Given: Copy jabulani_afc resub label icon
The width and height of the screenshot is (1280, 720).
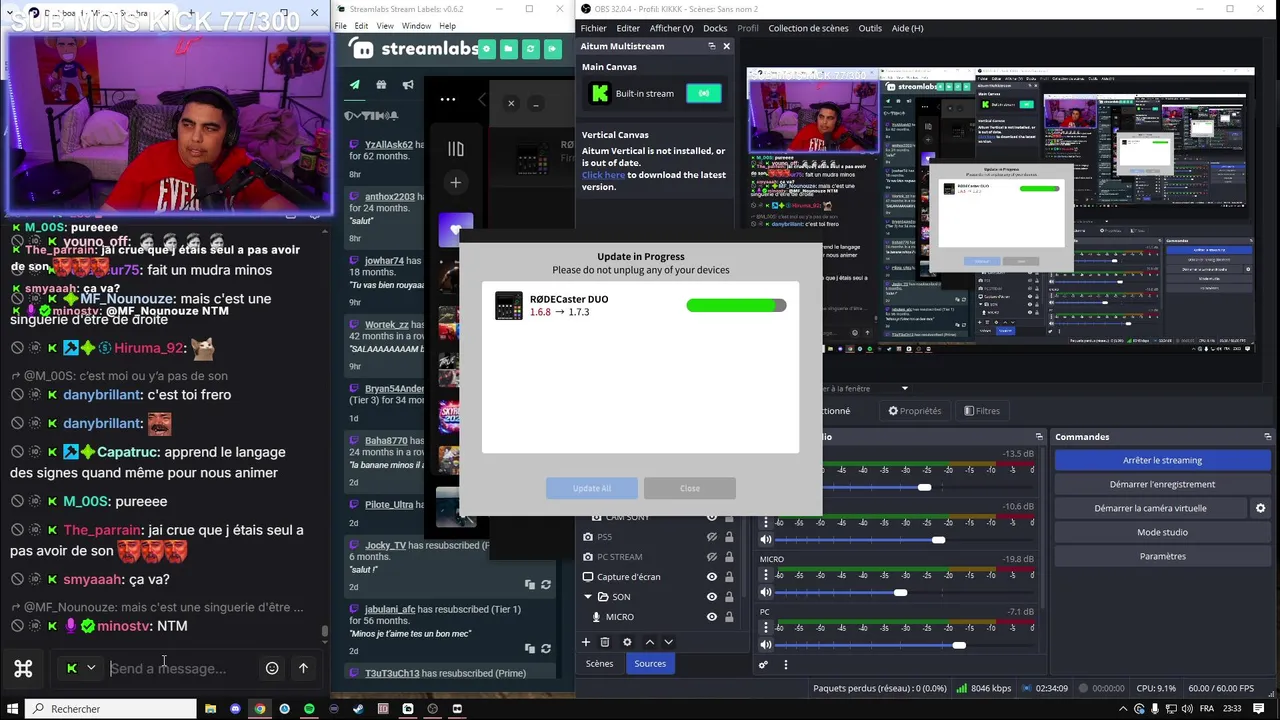Looking at the screenshot, I should click(x=530, y=649).
